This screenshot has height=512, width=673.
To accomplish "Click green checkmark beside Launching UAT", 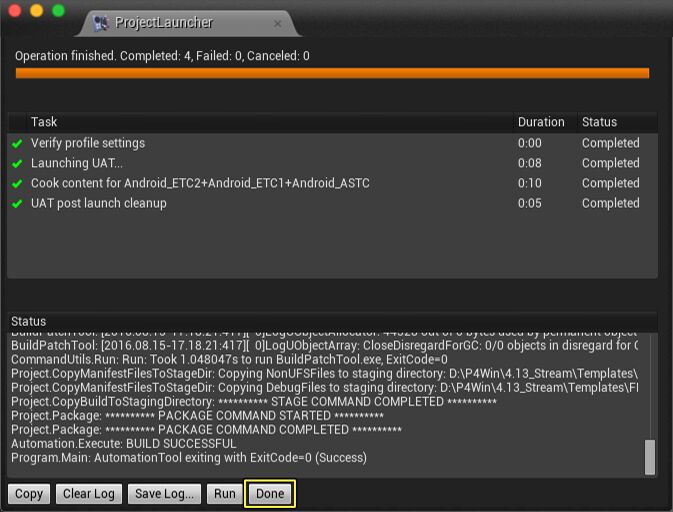I will [x=17, y=164].
